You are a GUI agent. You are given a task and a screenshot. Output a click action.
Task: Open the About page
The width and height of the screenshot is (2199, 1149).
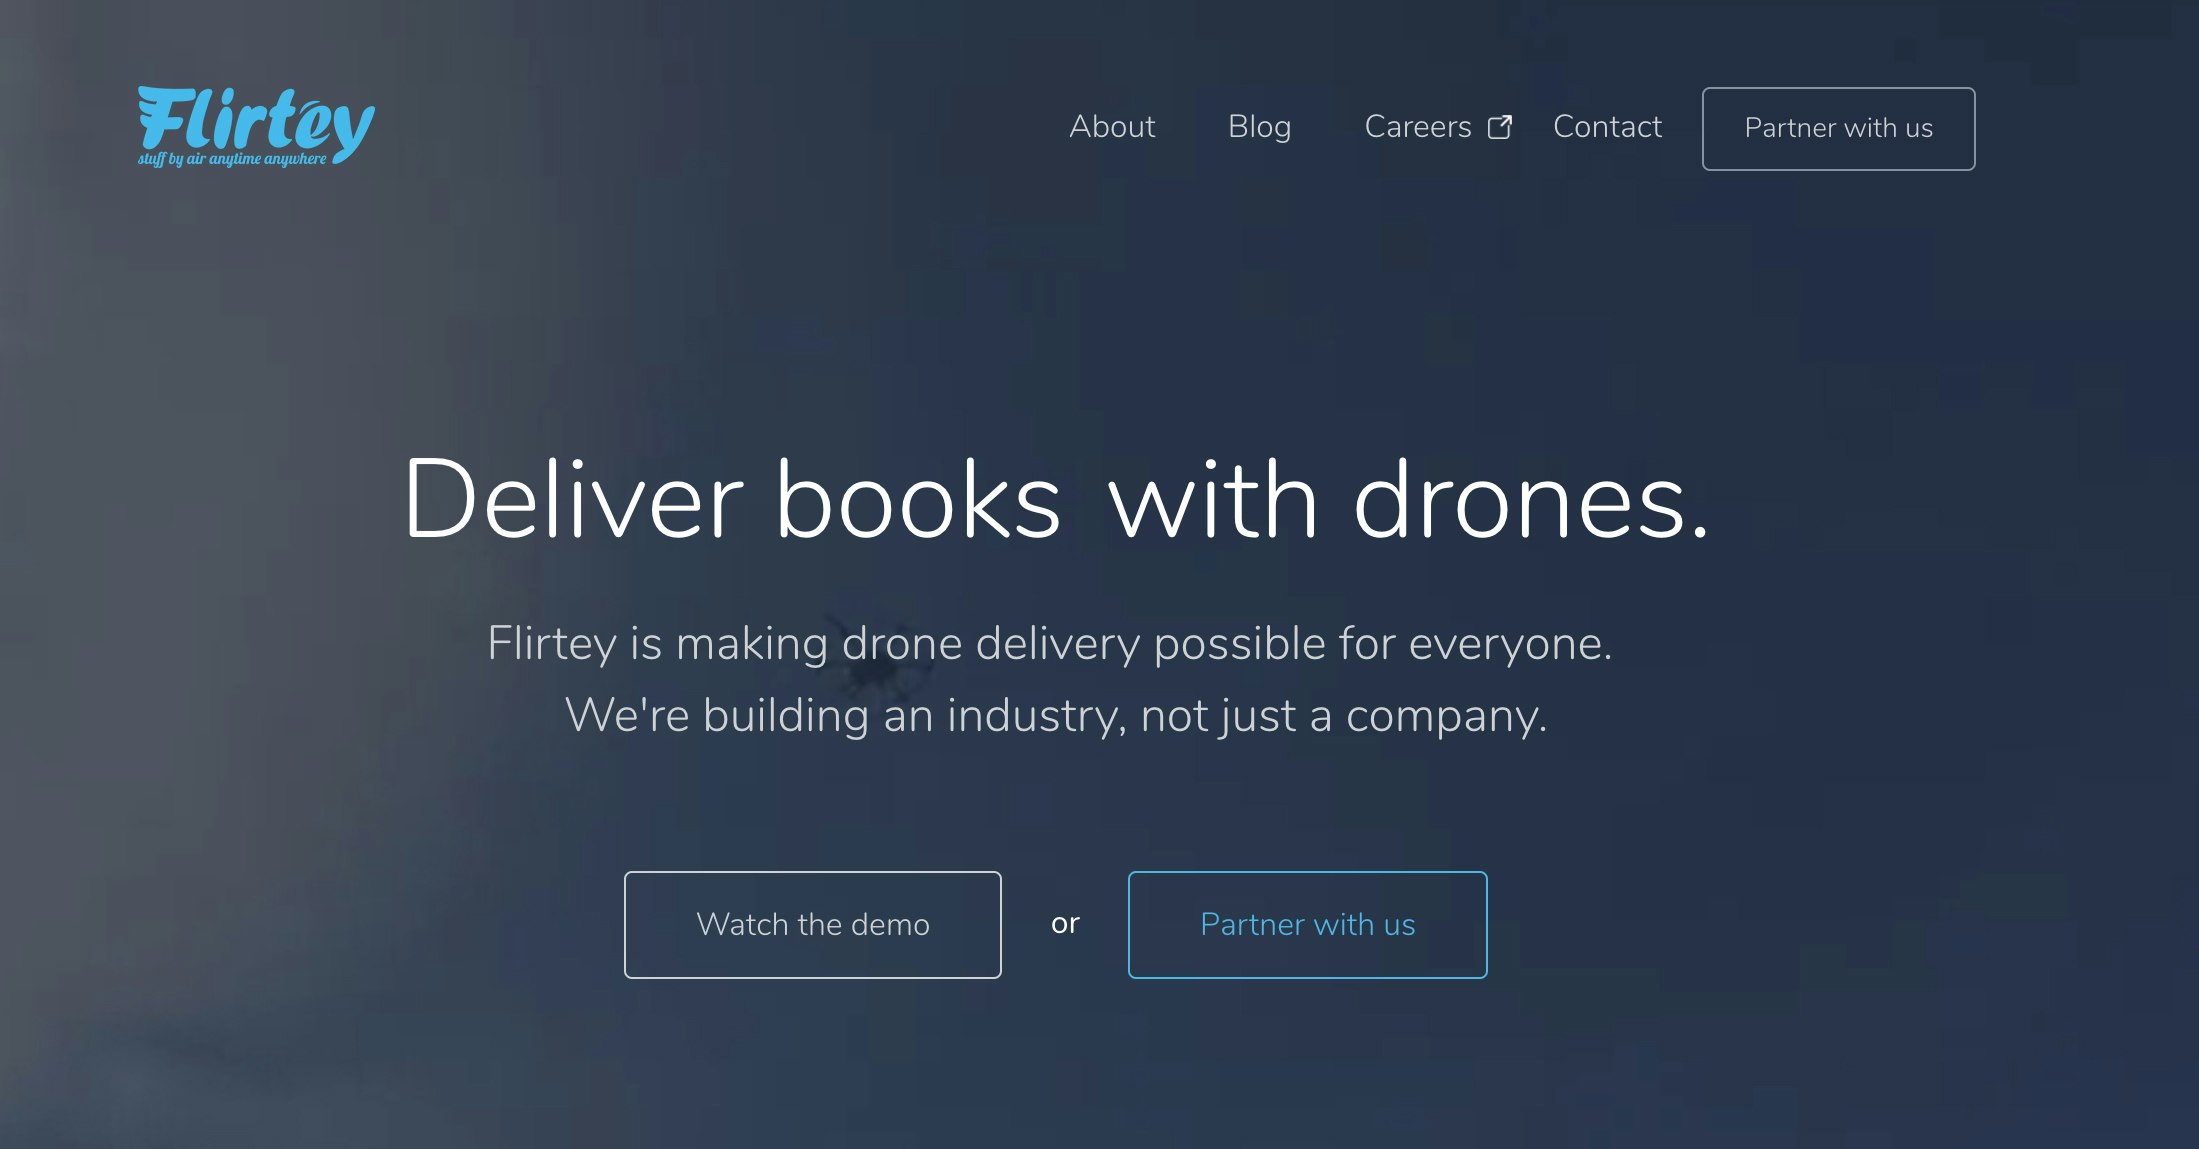[x=1112, y=127]
